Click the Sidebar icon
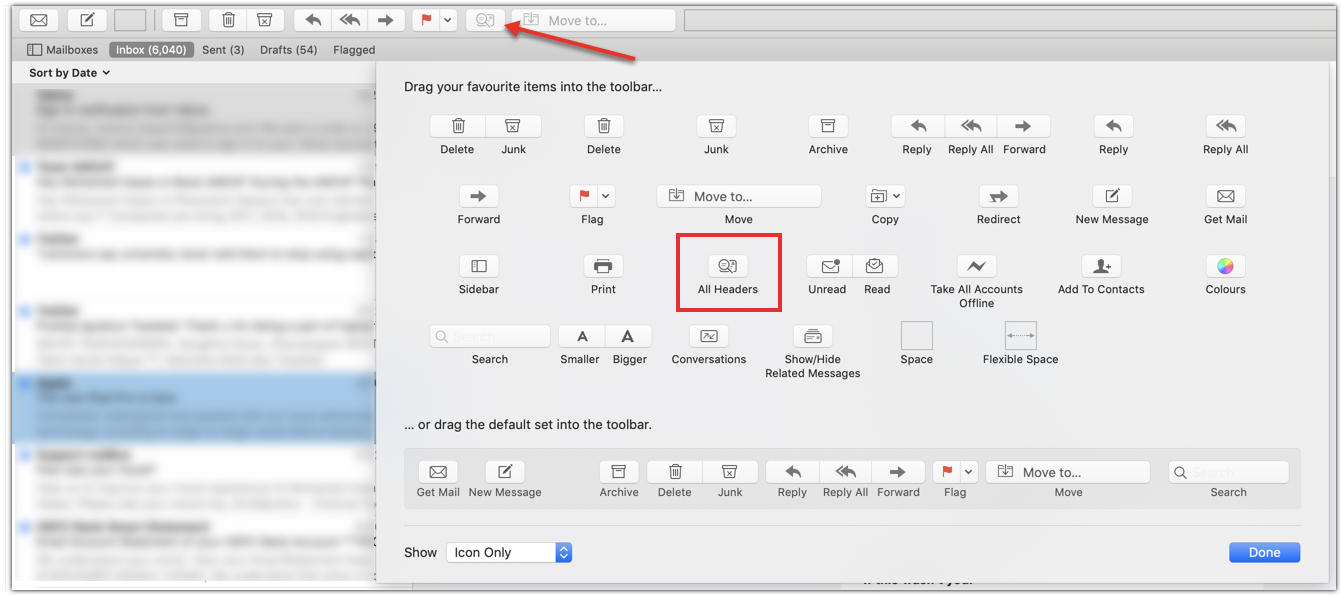The height and width of the screenshot is (596, 1342). point(479,266)
